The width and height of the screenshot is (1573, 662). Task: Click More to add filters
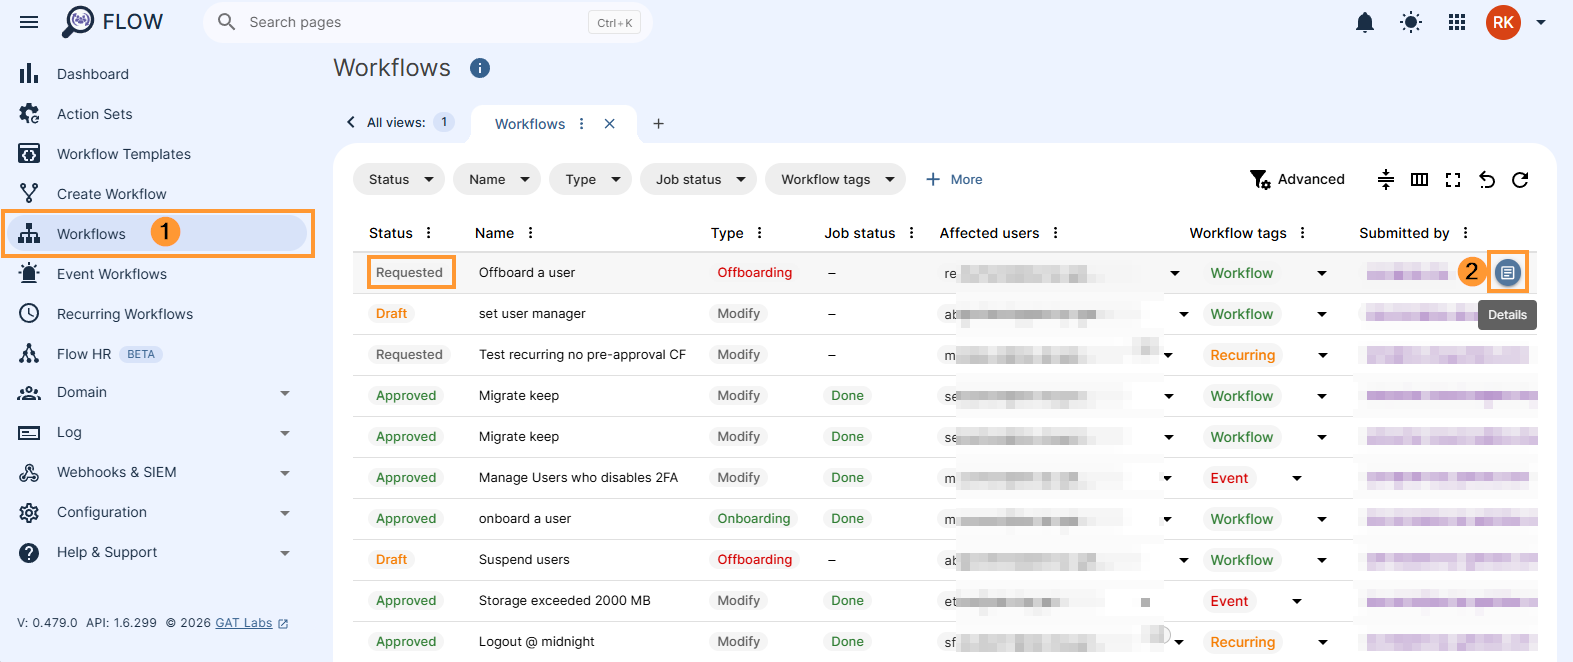click(954, 180)
